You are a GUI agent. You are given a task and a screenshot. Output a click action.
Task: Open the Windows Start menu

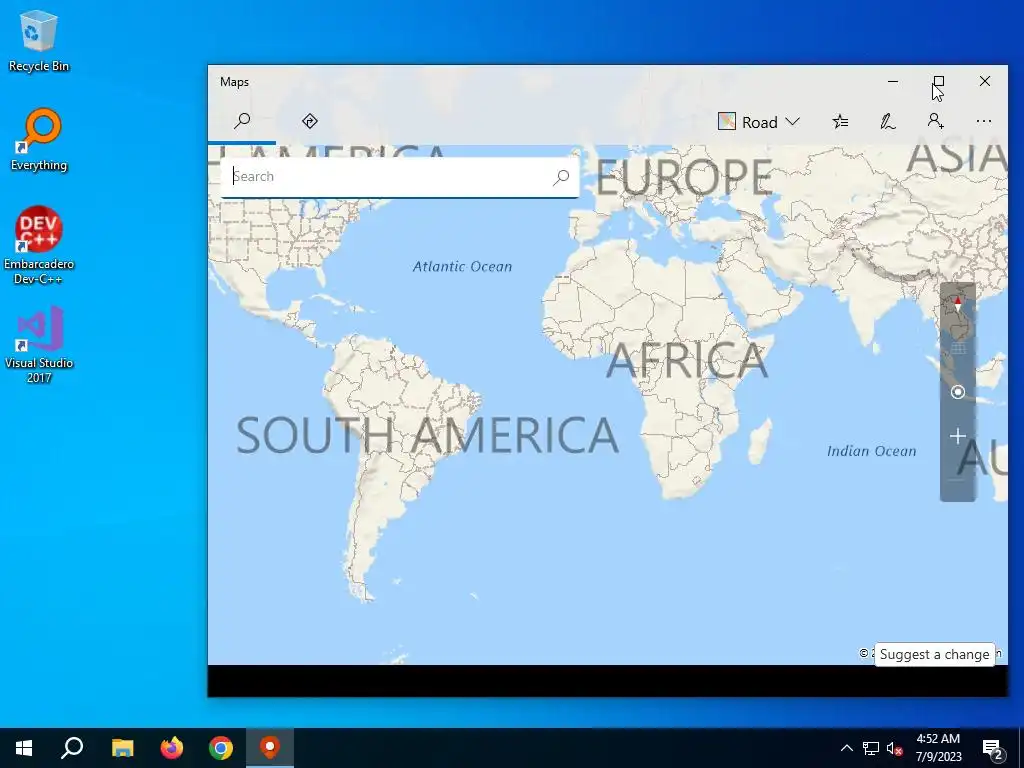click(24, 748)
